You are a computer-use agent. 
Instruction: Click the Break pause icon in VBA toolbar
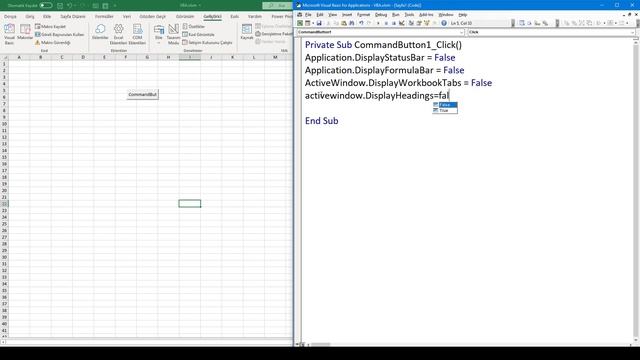pyautogui.click(x=386, y=23)
